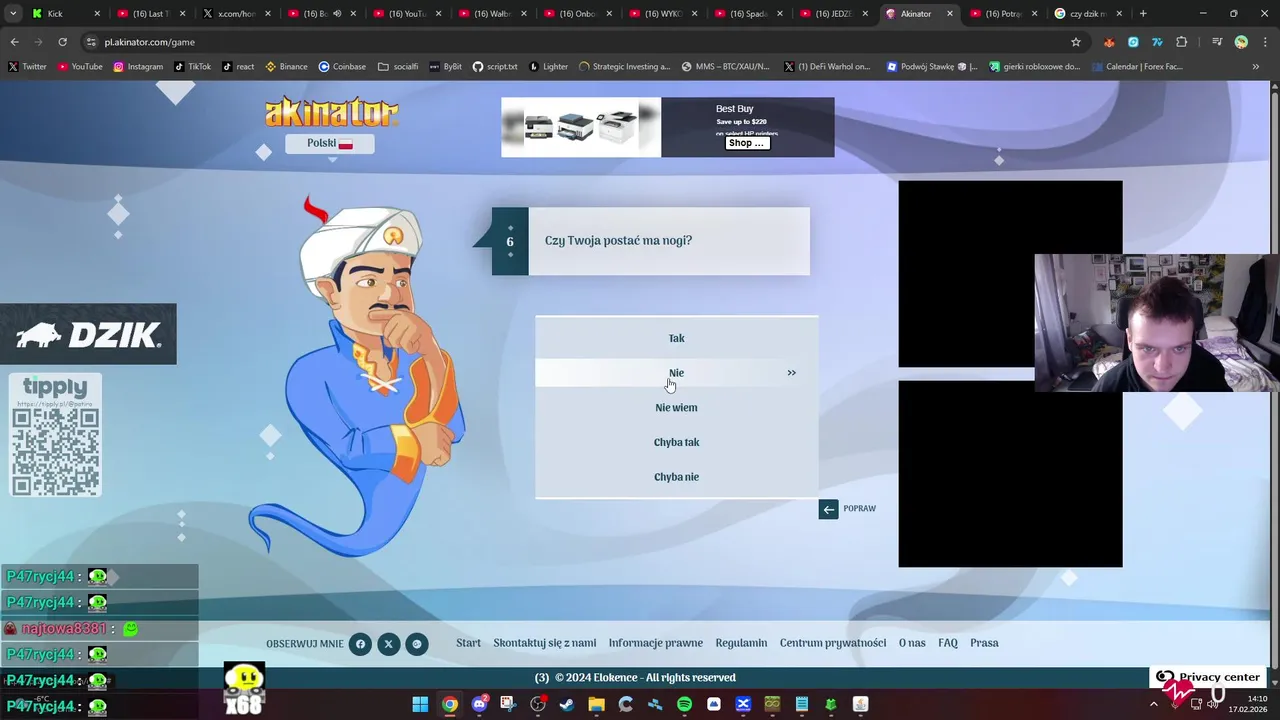Open the YouTube bookmark
The width and height of the screenshot is (1280, 720).
click(x=80, y=67)
